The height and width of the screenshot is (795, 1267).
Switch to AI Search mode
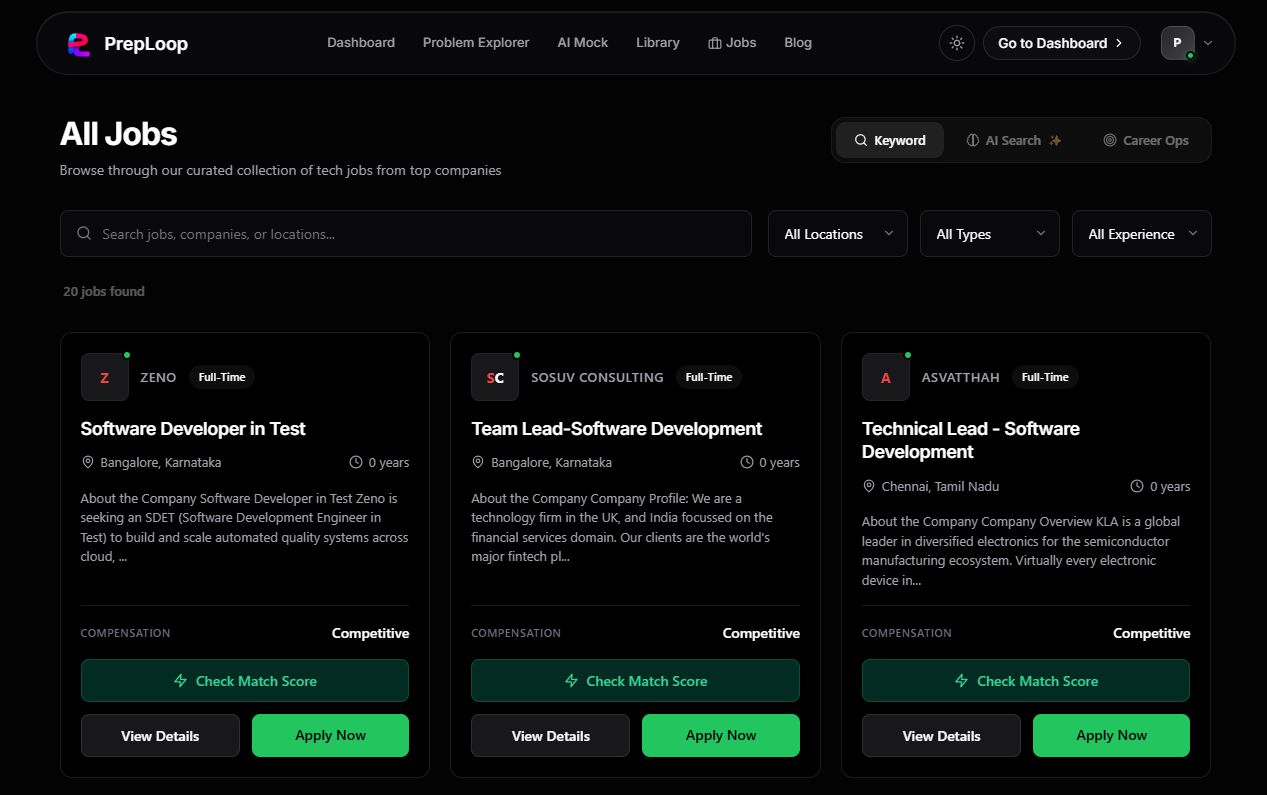[1013, 140]
